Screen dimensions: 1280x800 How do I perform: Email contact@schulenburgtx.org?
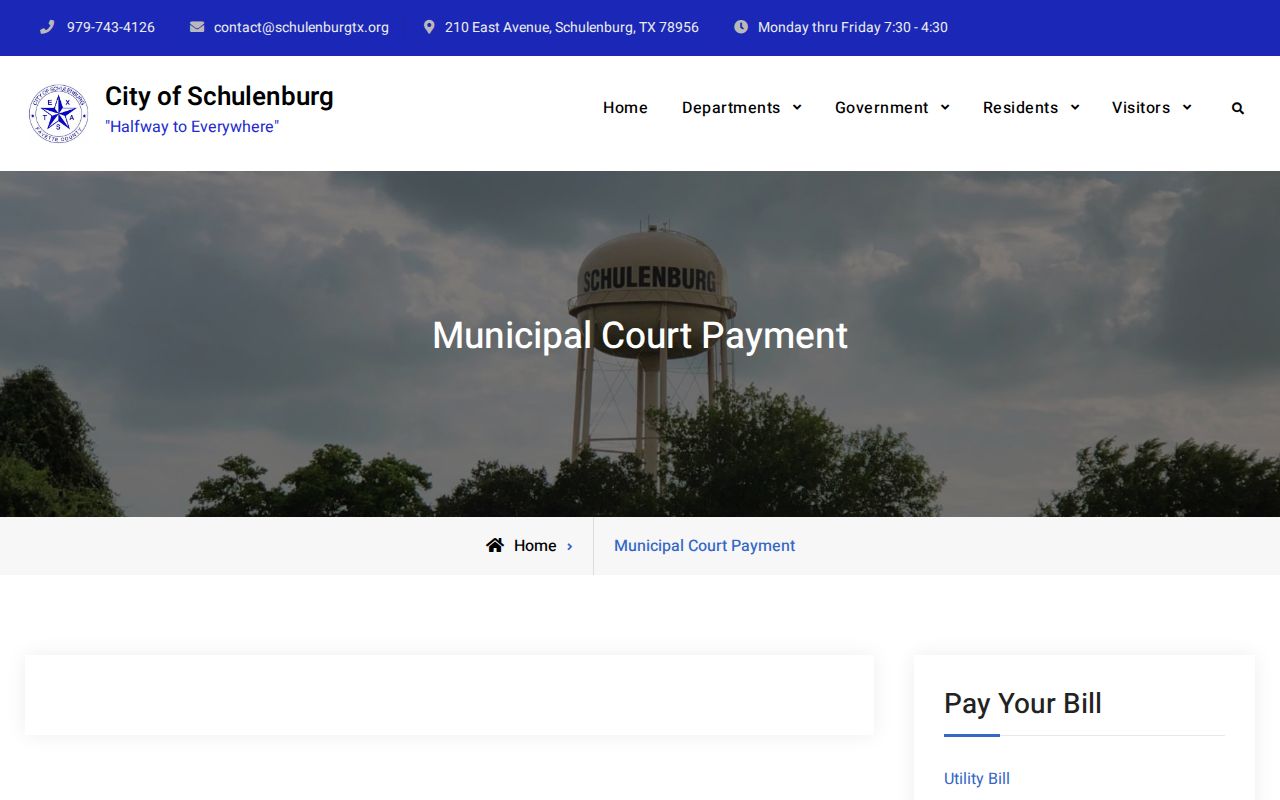click(x=301, y=27)
